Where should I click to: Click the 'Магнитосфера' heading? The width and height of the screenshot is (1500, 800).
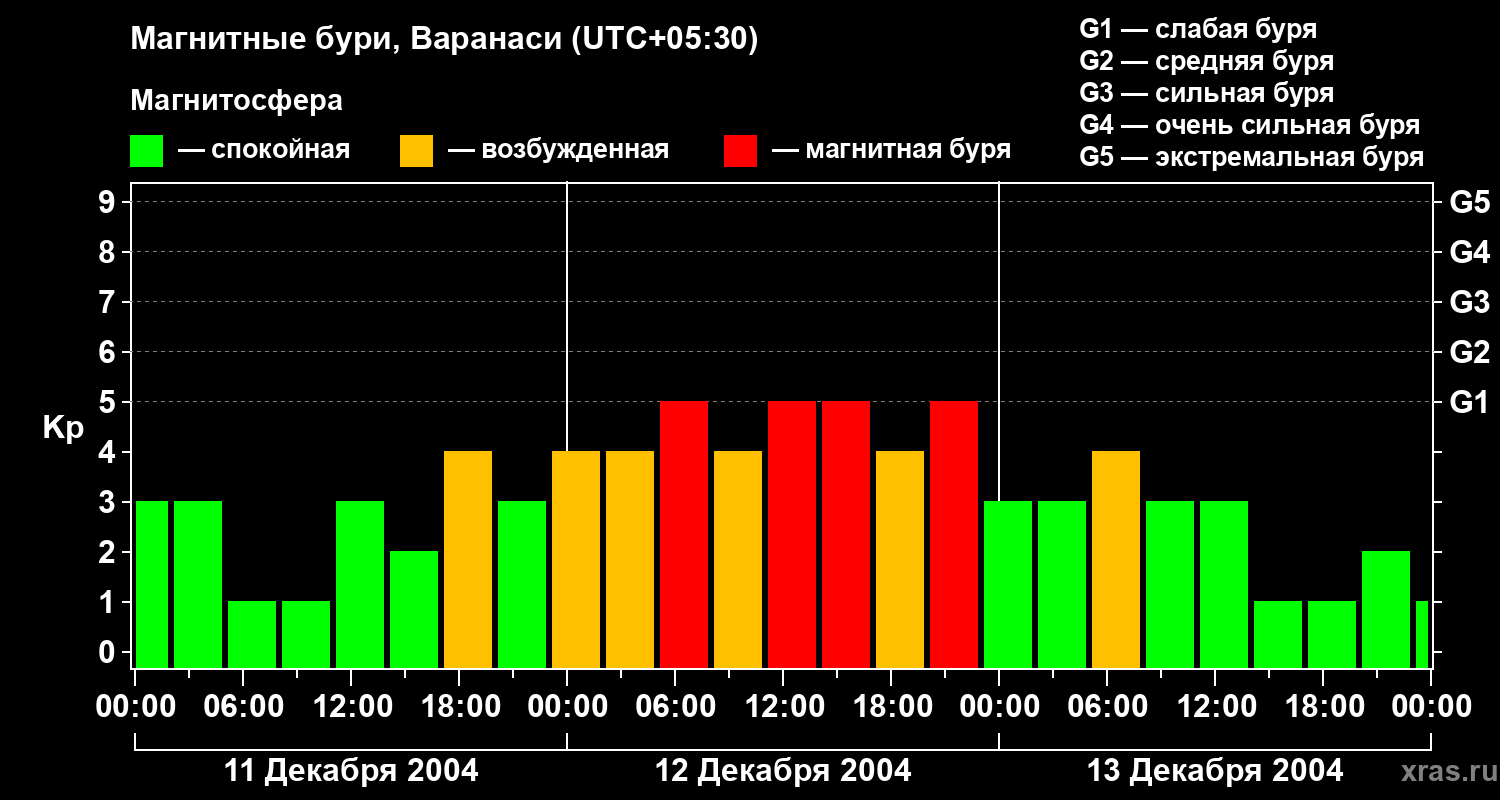pos(236,101)
